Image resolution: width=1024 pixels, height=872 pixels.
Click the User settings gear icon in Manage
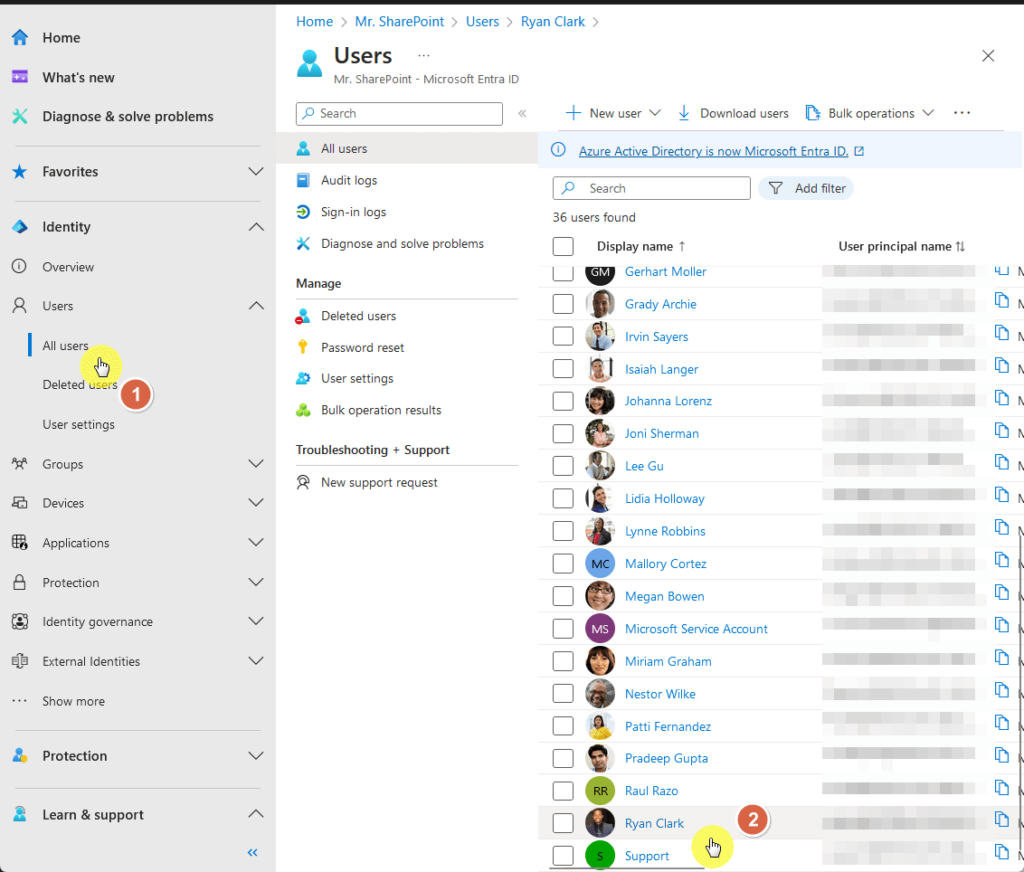(x=303, y=378)
